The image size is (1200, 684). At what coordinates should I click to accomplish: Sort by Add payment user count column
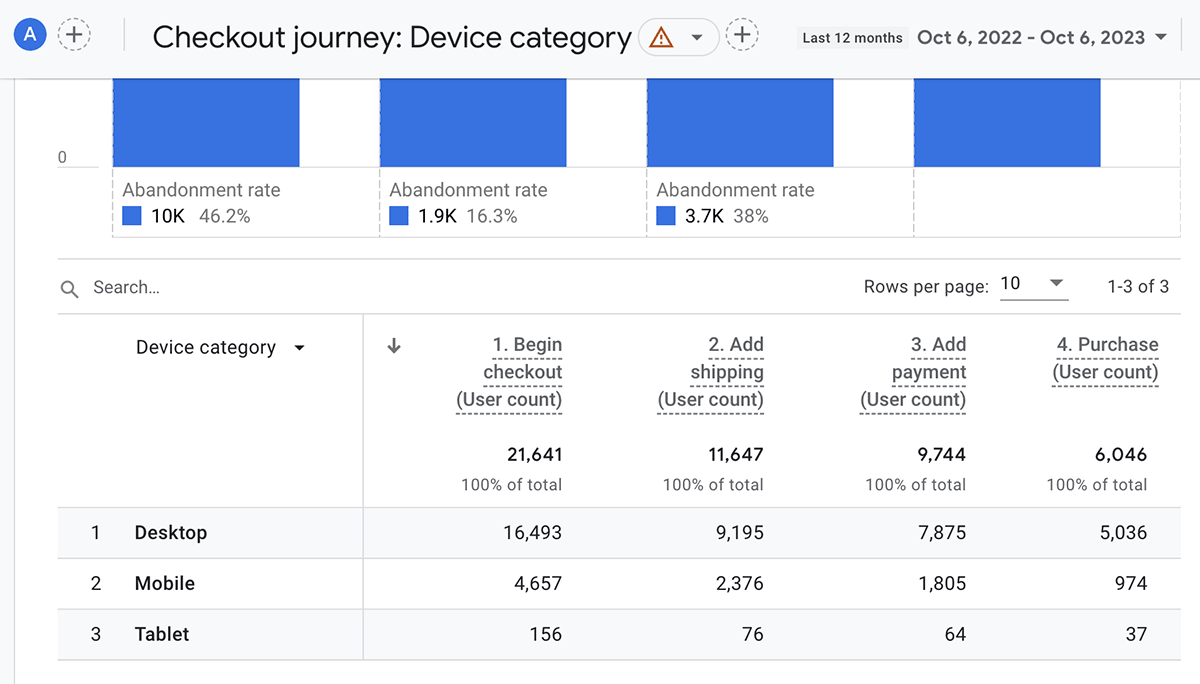click(x=913, y=372)
